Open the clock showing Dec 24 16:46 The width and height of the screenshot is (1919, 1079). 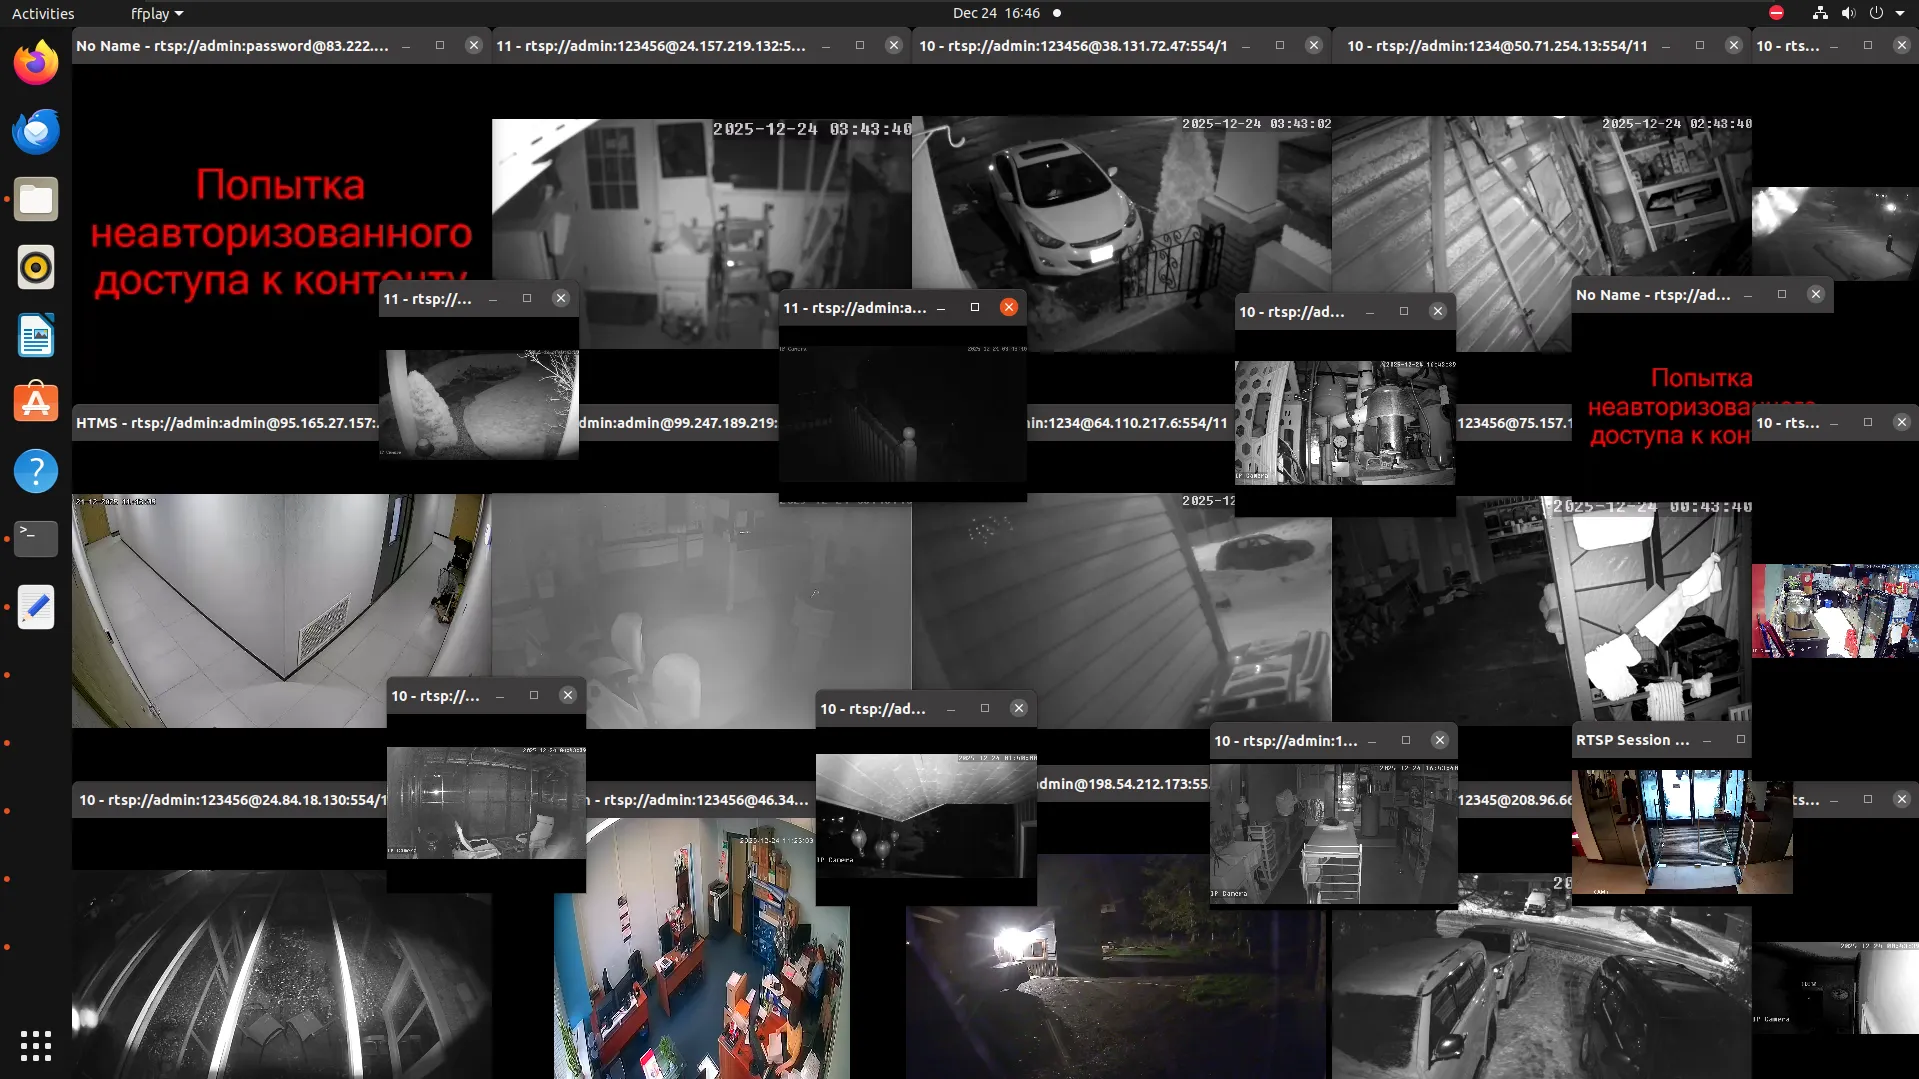tap(997, 13)
